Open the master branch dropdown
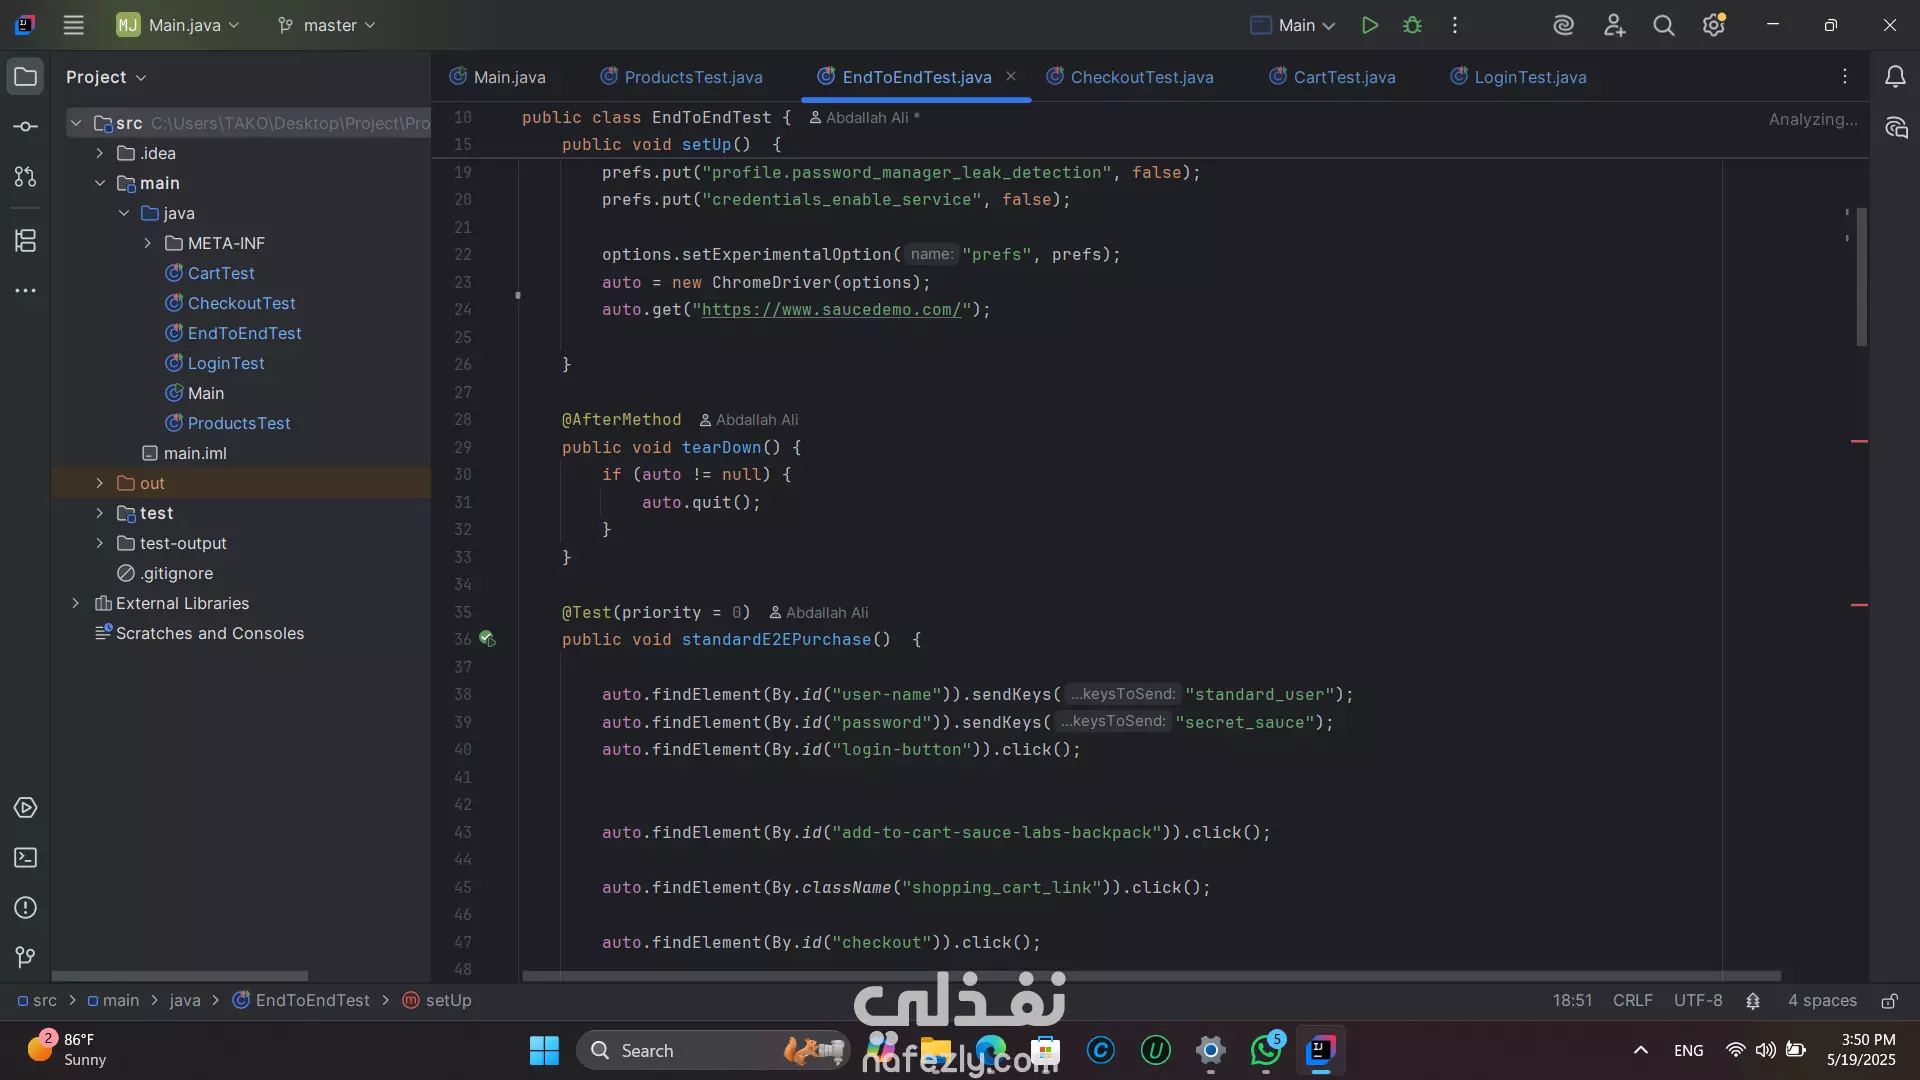 point(326,25)
